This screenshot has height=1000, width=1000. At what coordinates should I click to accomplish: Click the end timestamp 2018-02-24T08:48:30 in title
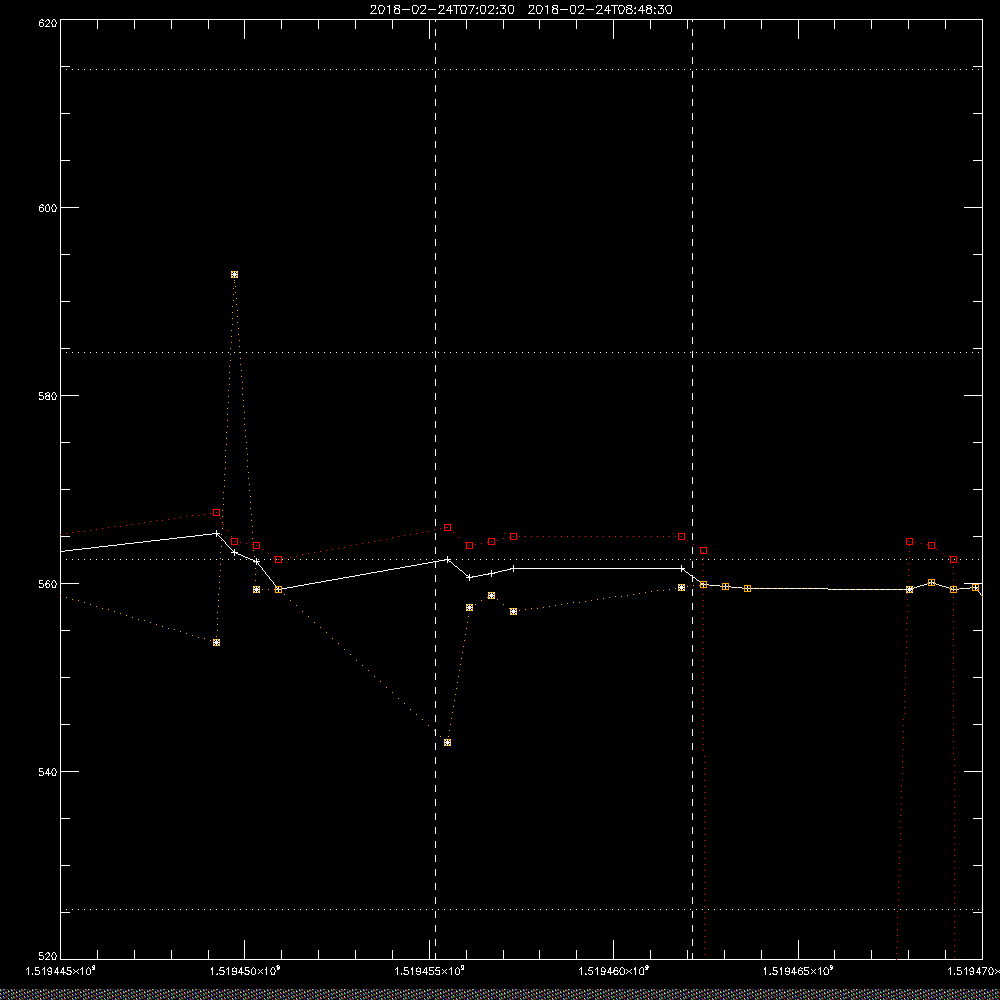coord(600,10)
